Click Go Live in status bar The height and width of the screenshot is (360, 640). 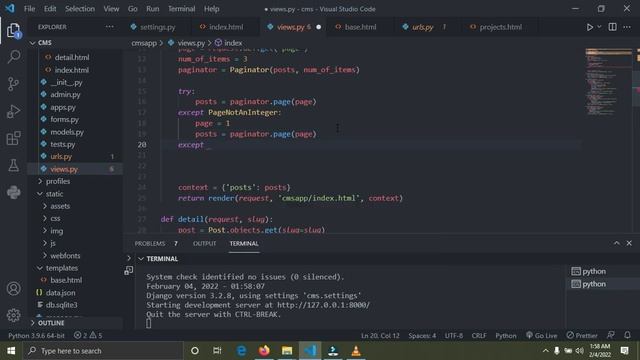tap(541, 336)
